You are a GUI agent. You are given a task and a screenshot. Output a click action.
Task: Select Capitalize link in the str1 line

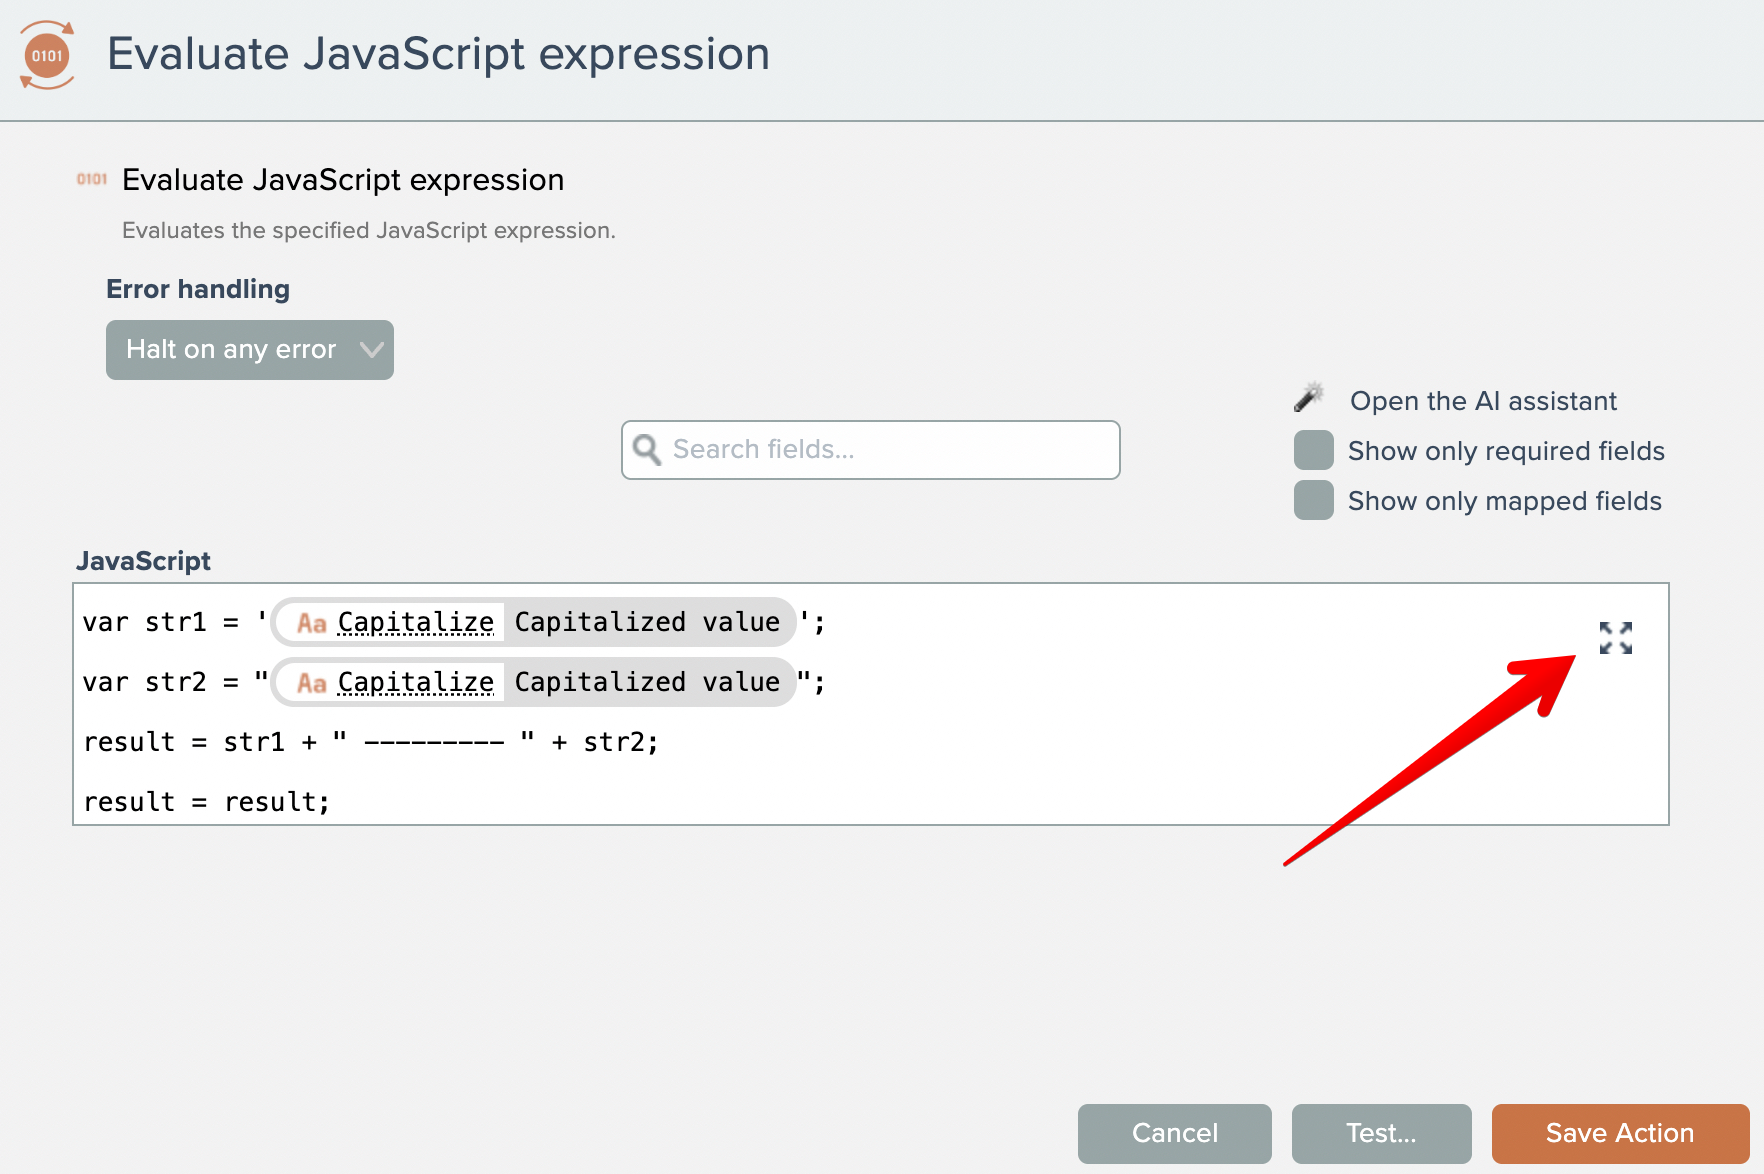click(x=416, y=622)
